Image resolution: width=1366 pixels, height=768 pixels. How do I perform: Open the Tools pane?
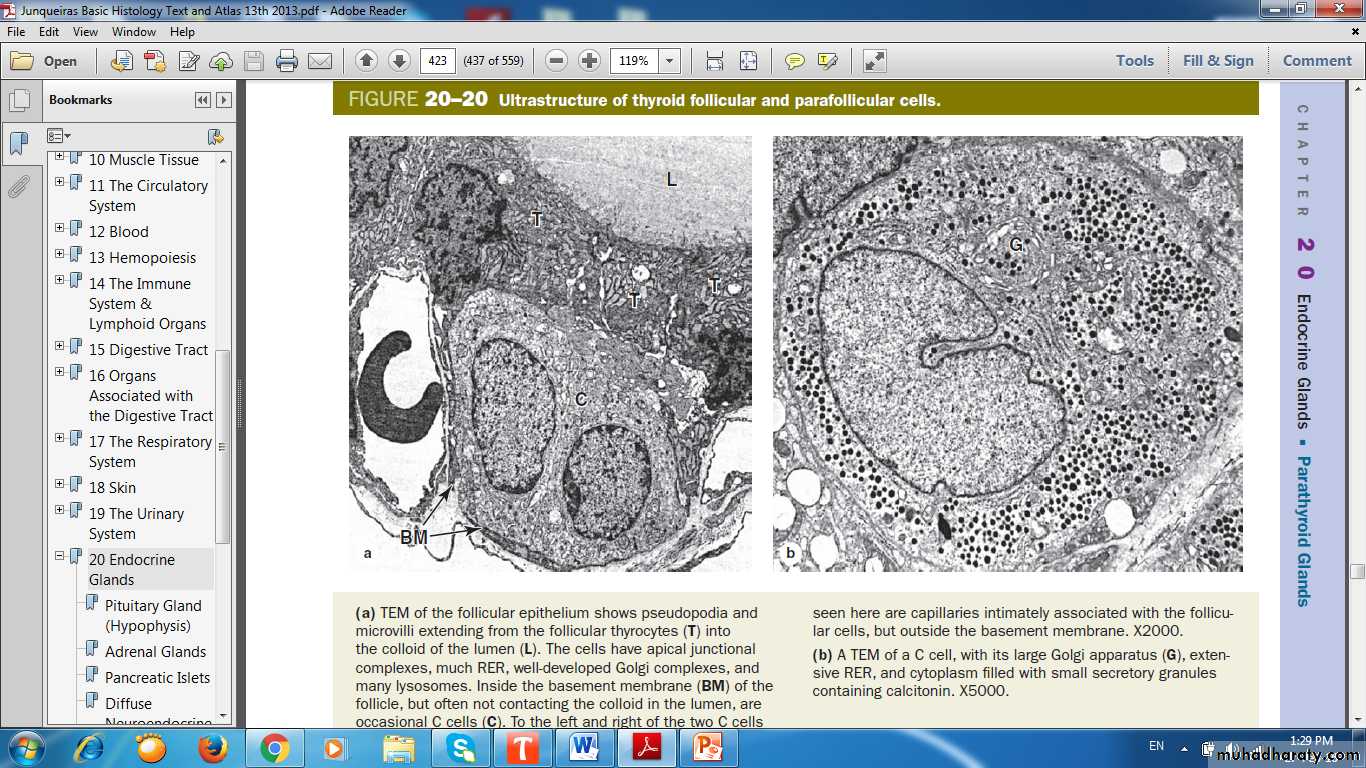point(1134,61)
